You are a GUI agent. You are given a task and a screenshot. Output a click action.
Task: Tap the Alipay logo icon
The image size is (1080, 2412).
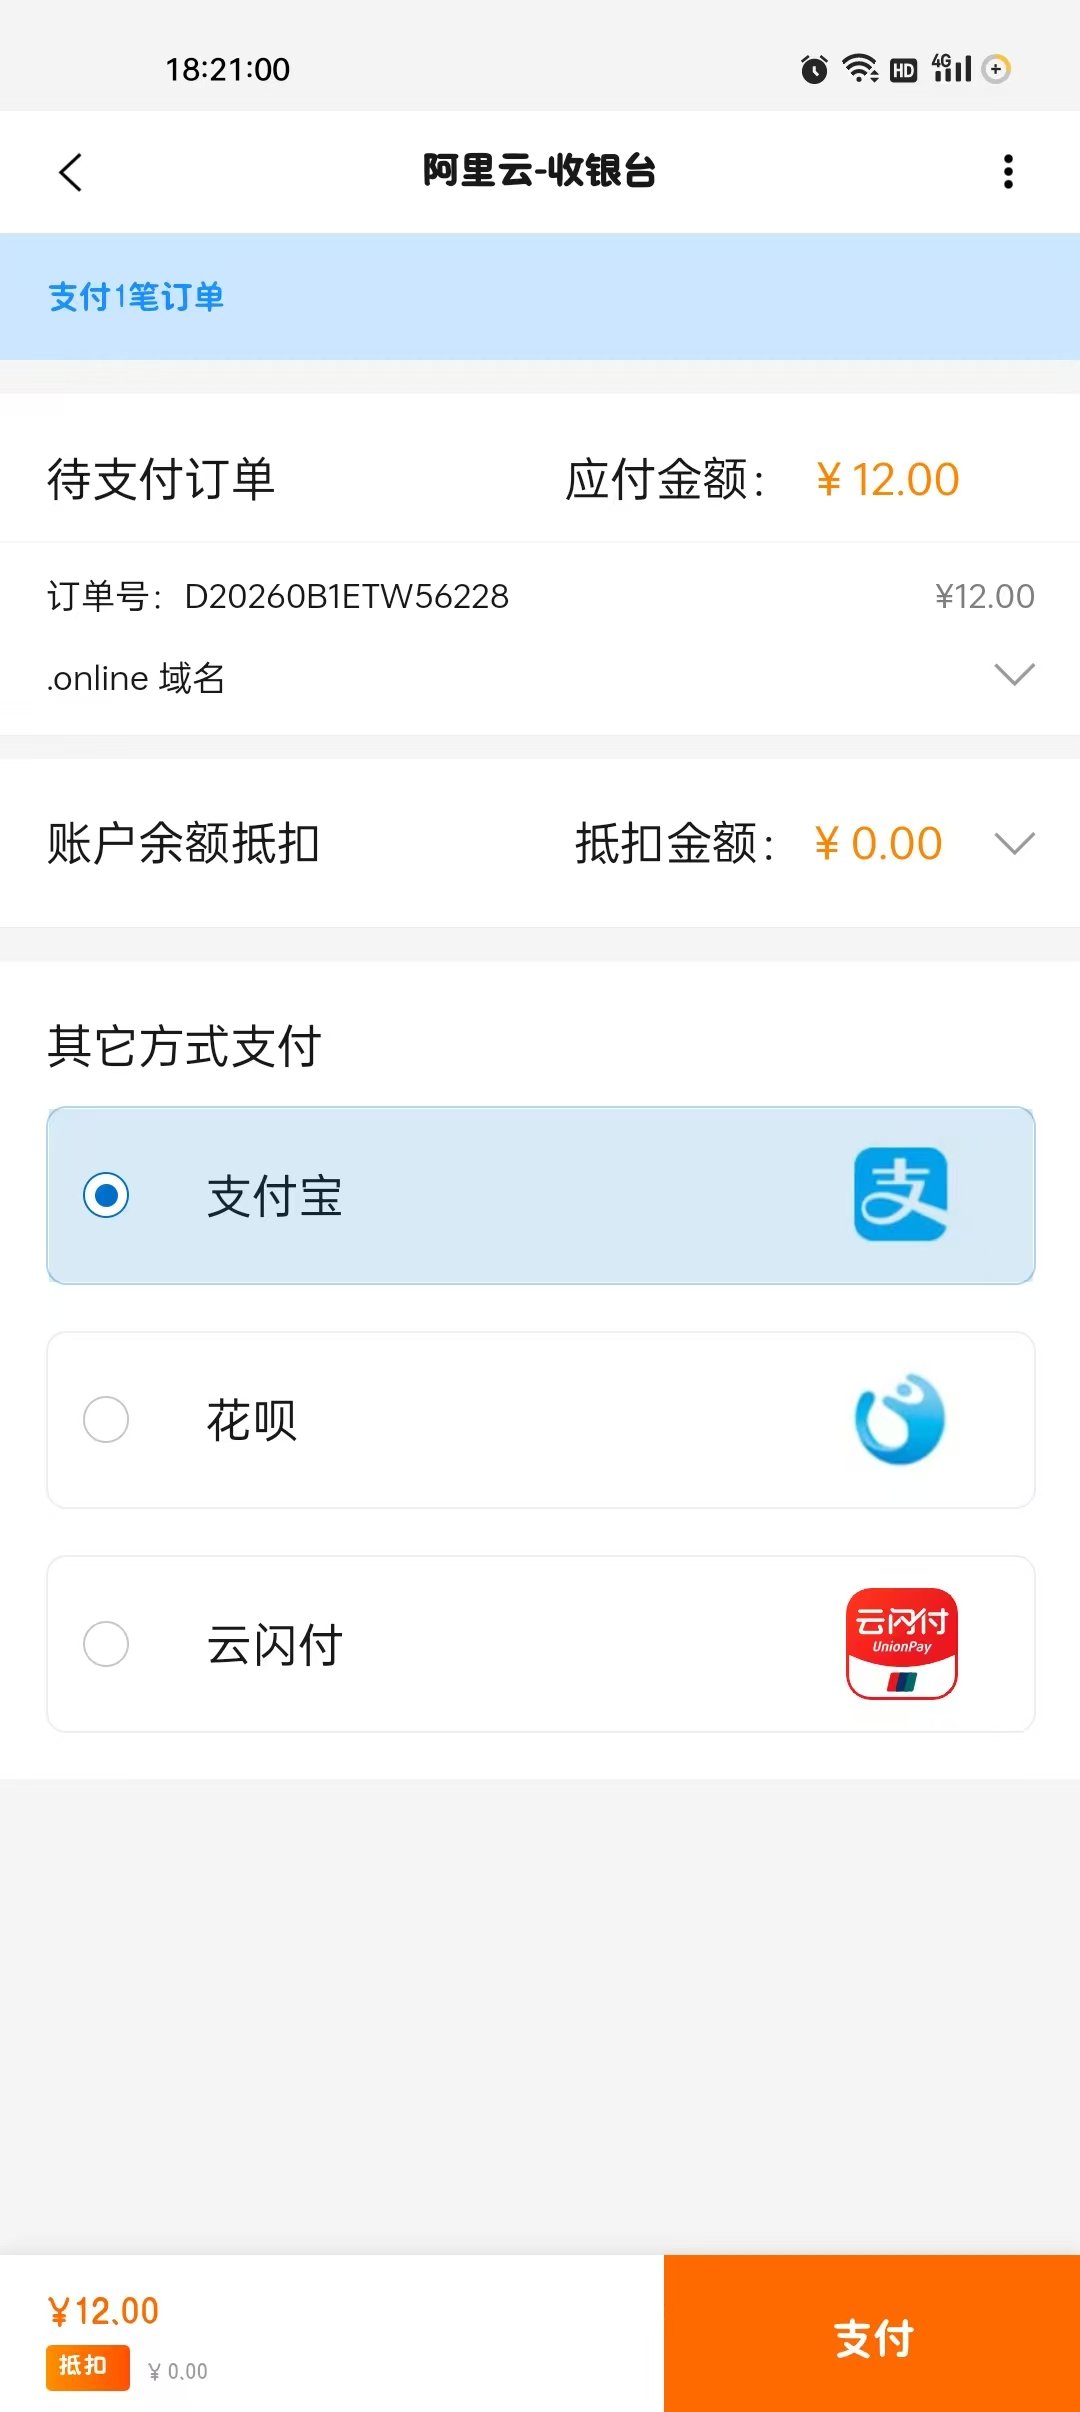900,1194
